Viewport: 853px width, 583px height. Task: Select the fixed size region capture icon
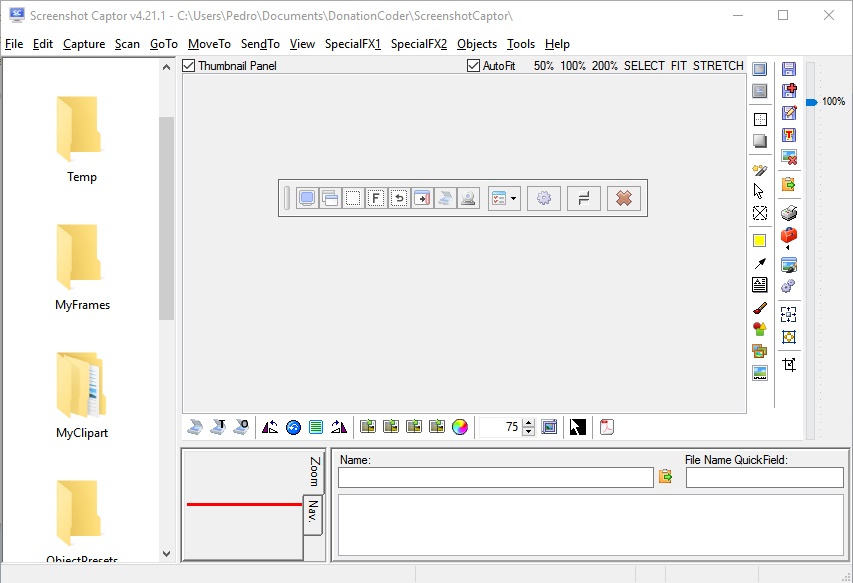375,198
